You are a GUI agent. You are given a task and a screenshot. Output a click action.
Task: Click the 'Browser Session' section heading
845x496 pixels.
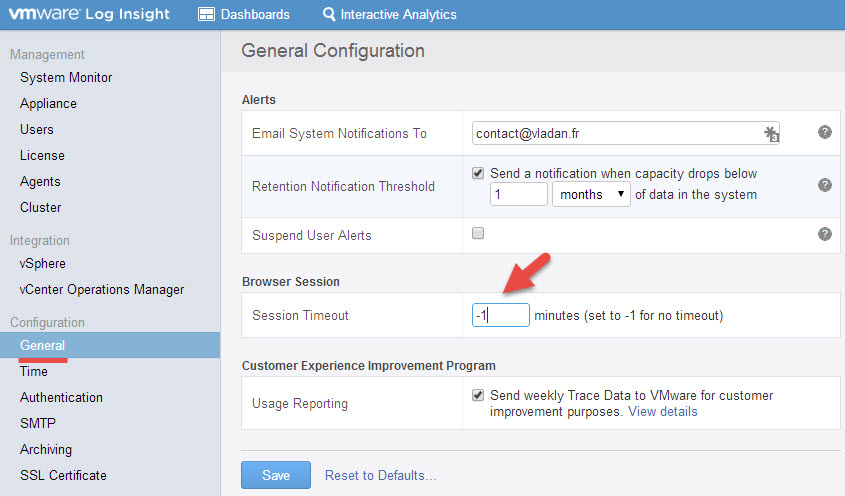291,281
